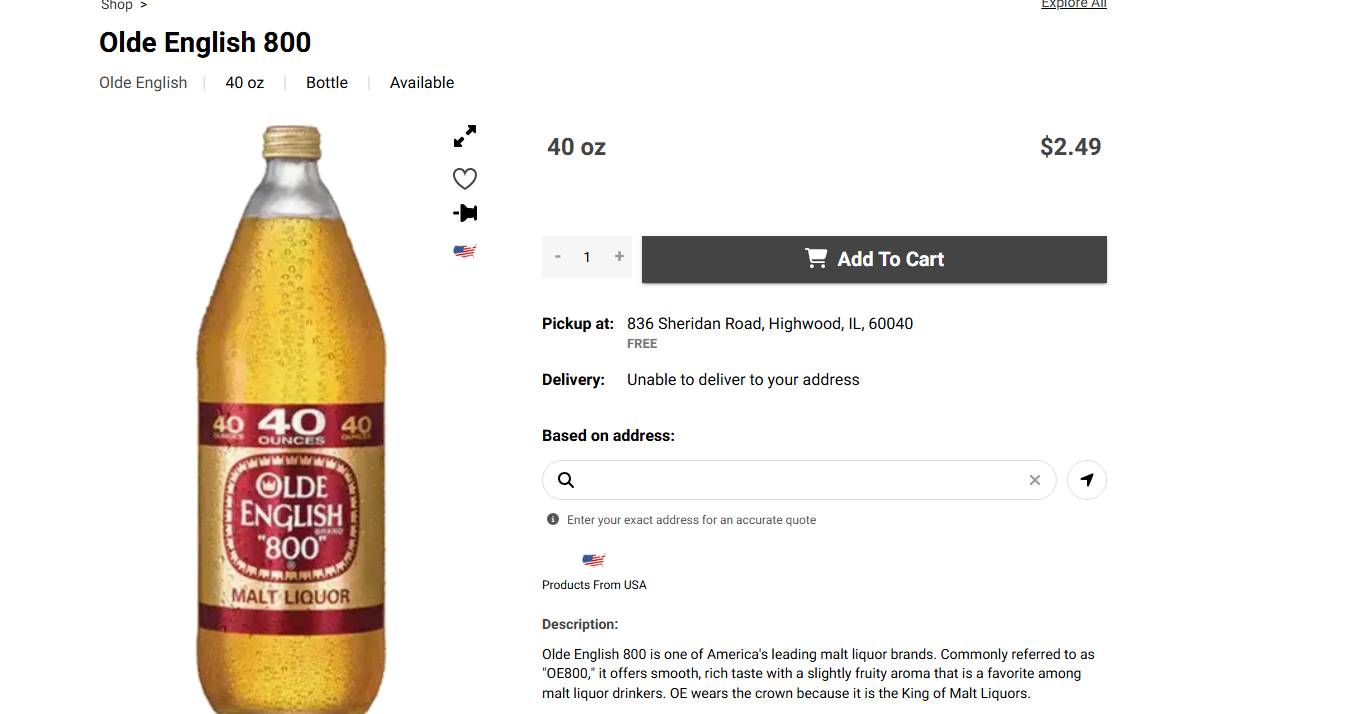The height and width of the screenshot is (714, 1350).
Task: Add to favorites with heart icon
Action: 465,179
